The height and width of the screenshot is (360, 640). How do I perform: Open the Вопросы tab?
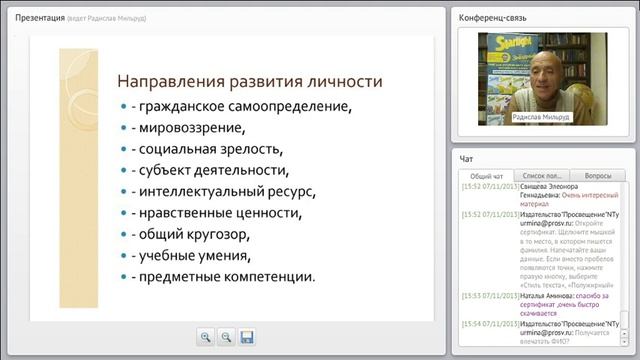598,176
